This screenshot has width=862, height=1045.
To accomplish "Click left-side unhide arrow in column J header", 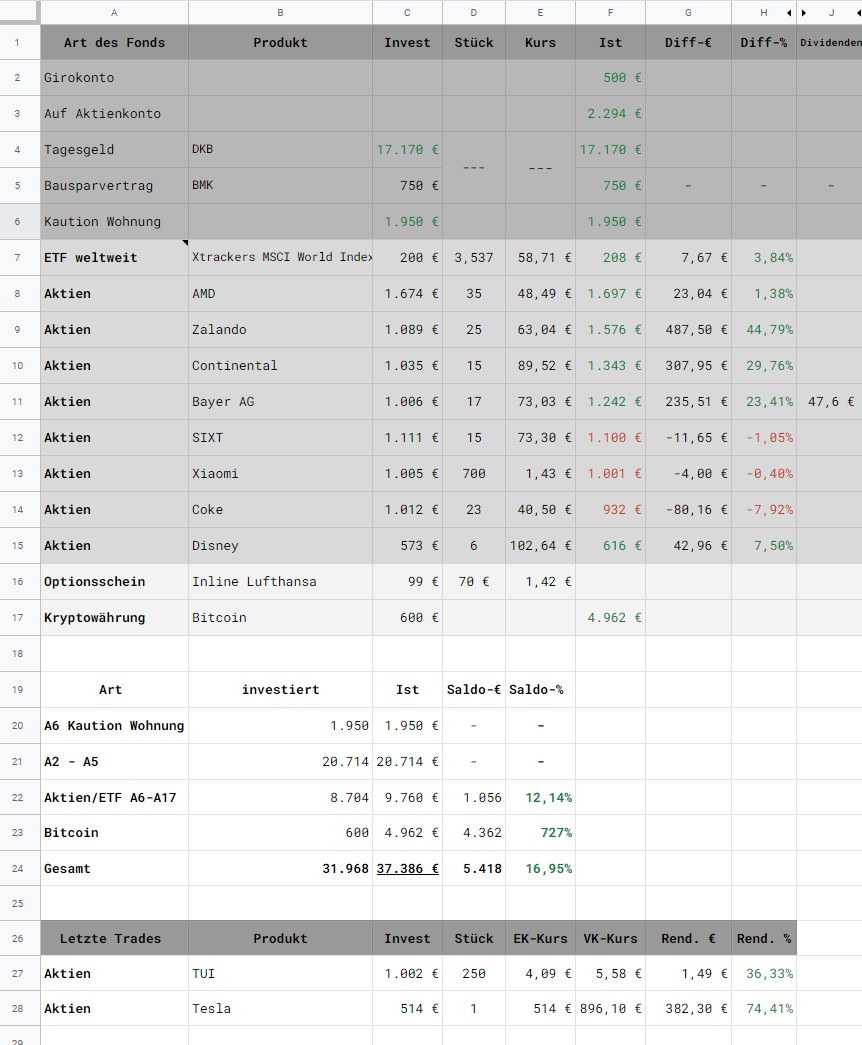I will pos(804,13).
